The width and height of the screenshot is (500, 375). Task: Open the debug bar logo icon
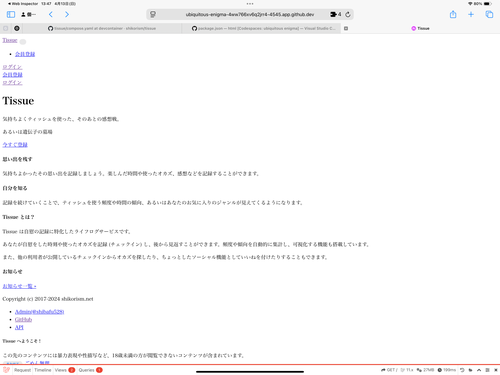(6, 370)
